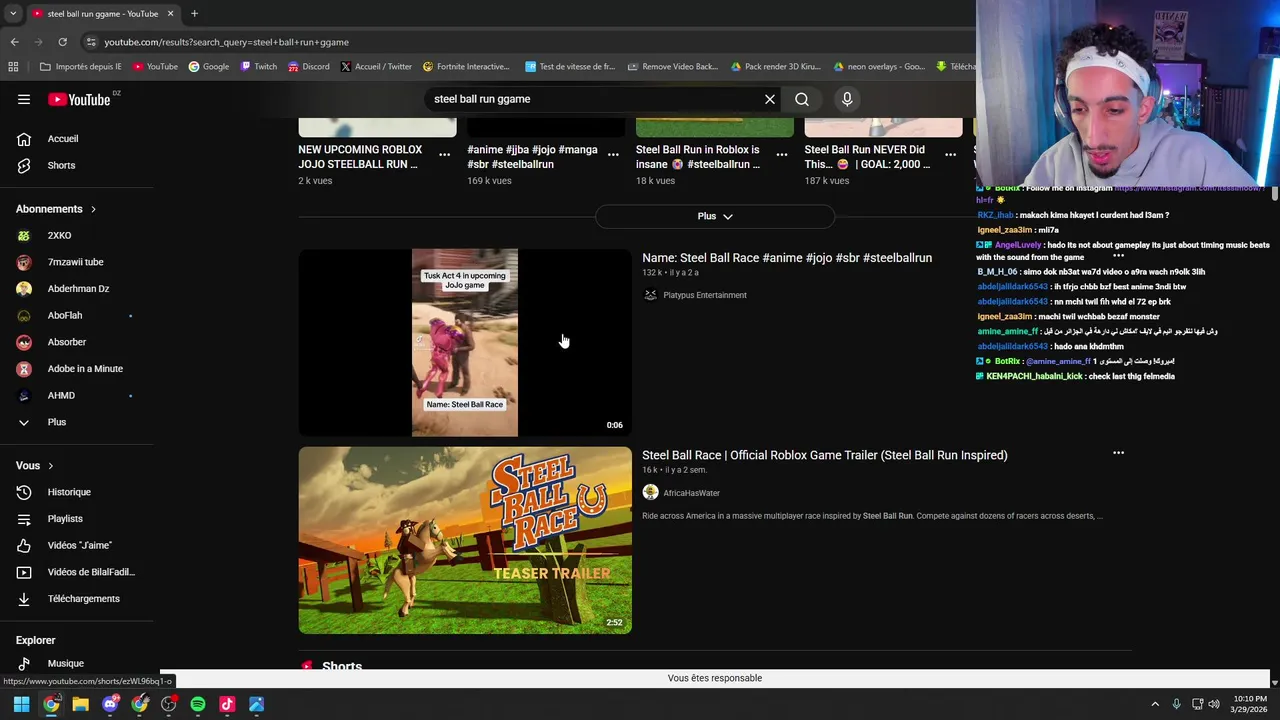Open a new browser tab

194,14
